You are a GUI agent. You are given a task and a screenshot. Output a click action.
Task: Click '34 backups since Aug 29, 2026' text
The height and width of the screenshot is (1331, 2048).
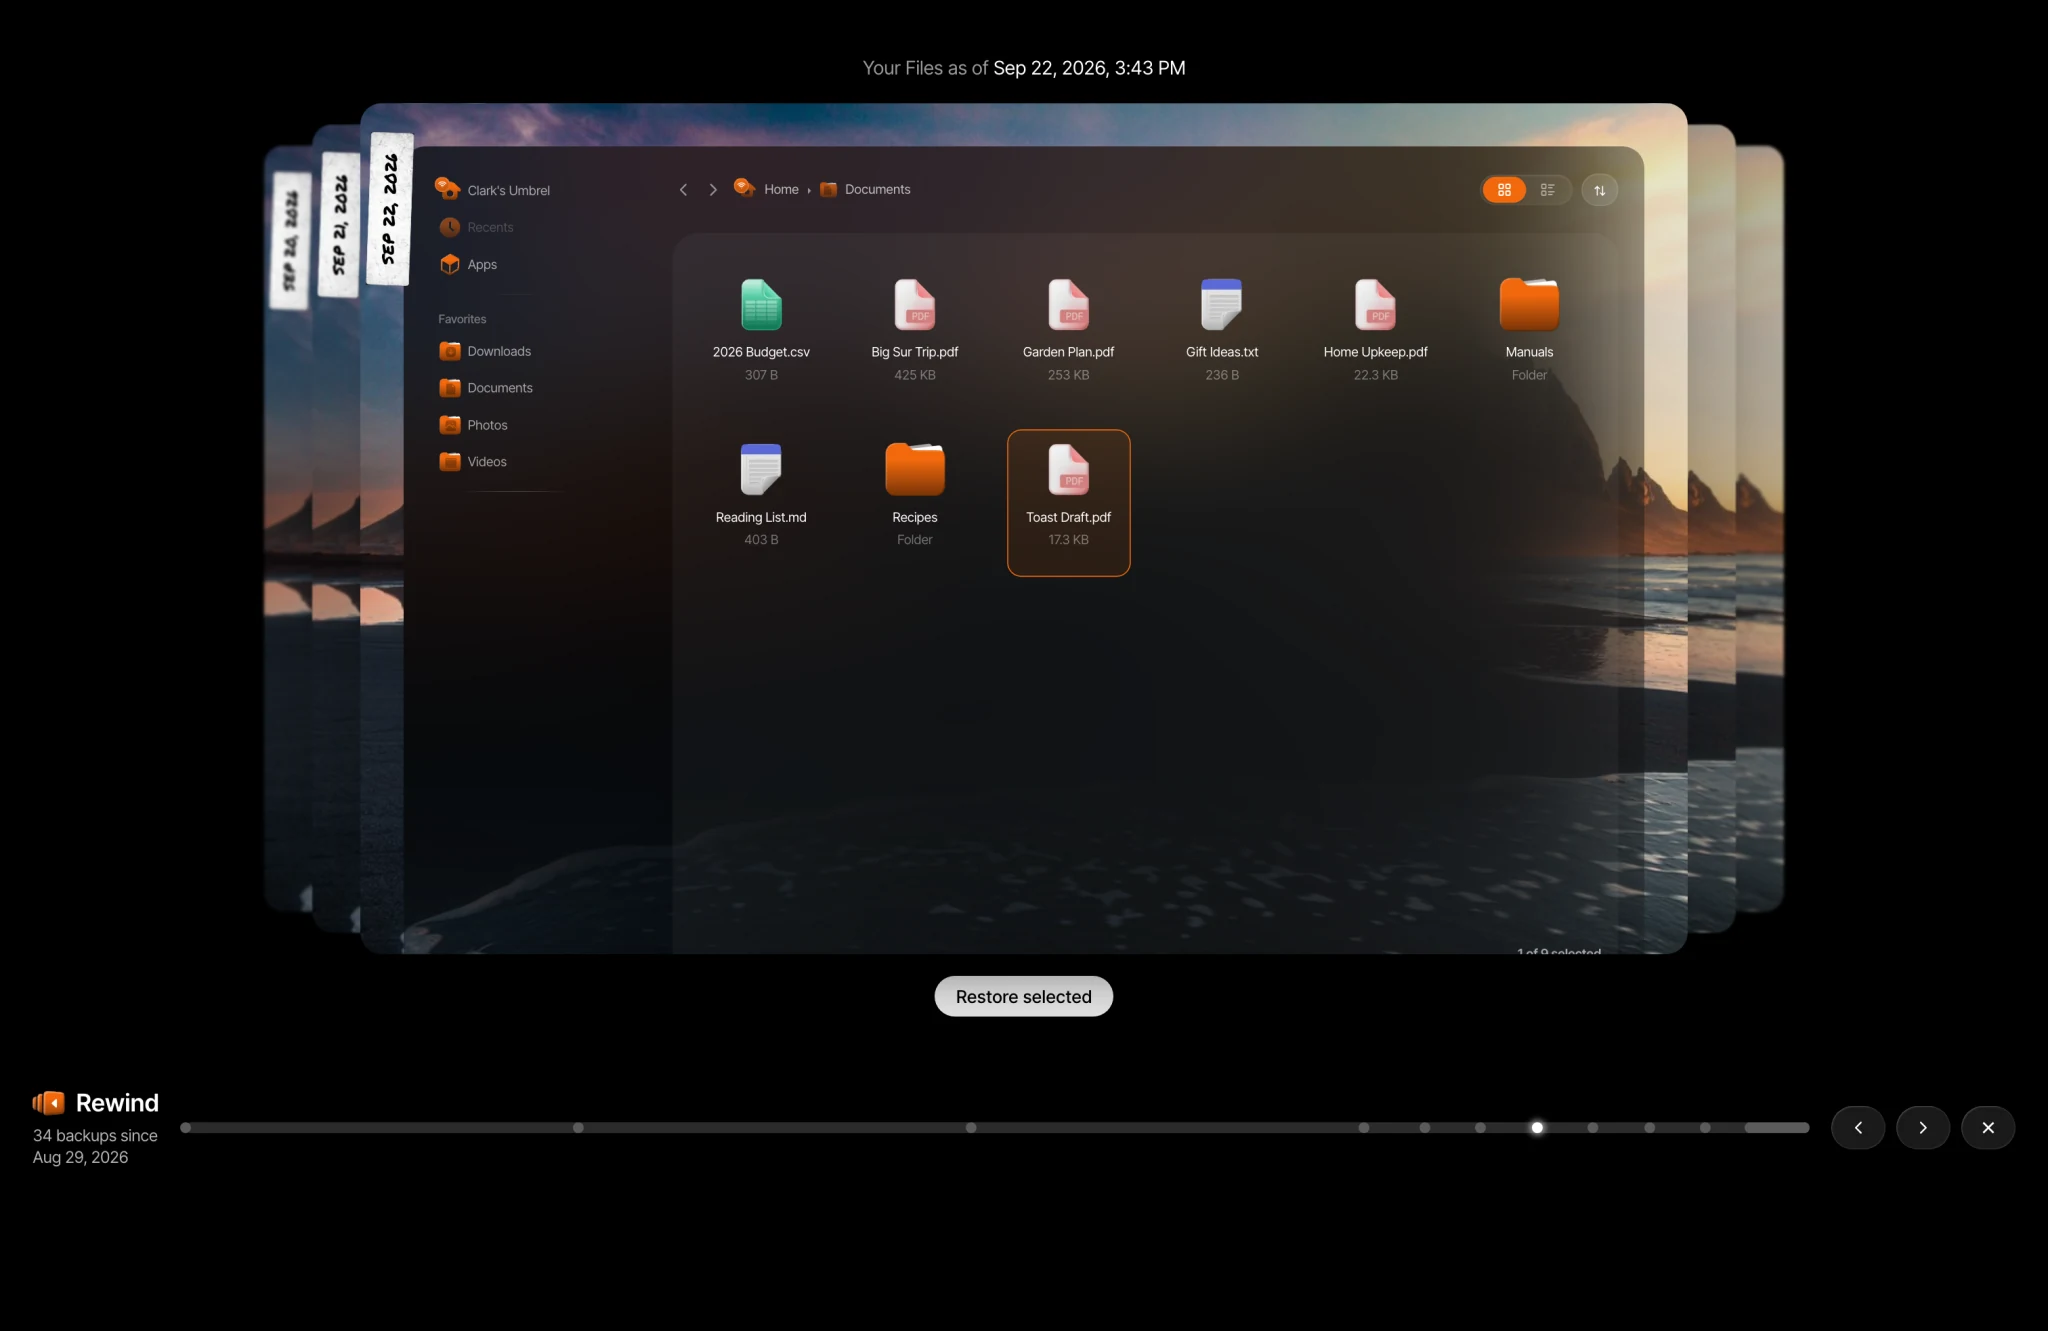95,1146
